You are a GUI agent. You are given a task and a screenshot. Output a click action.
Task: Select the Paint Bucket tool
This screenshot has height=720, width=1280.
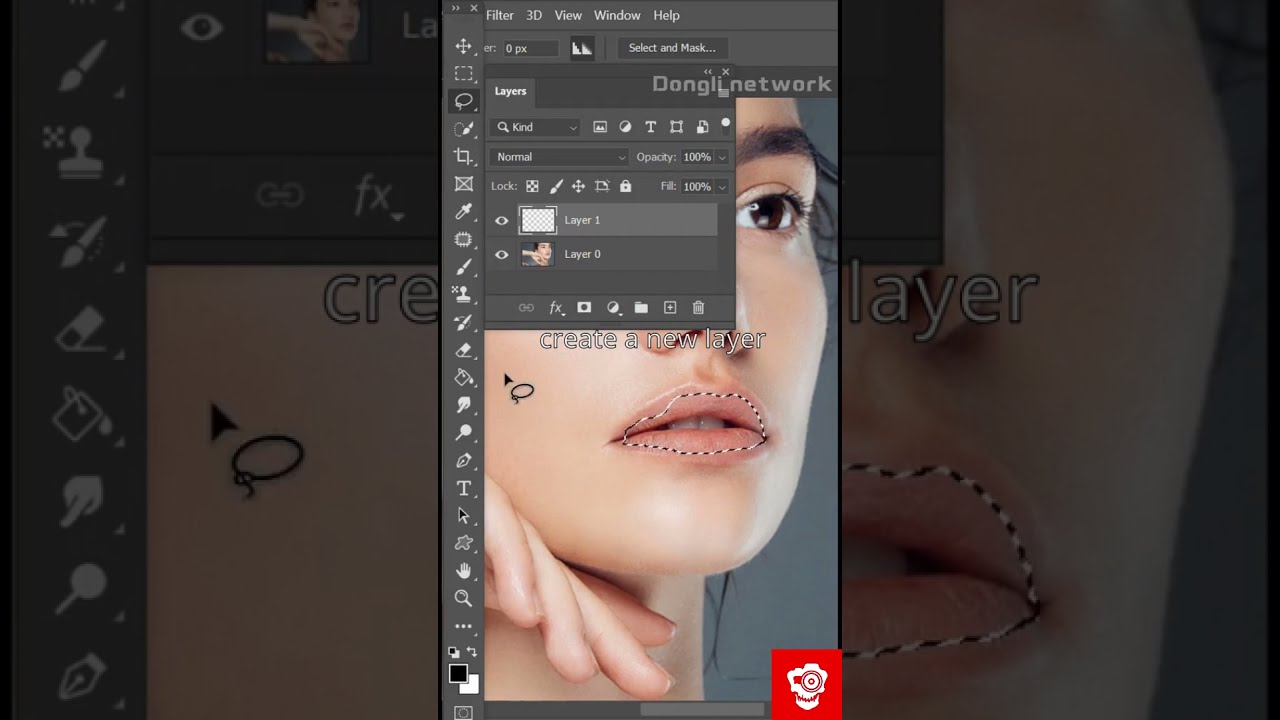464,377
